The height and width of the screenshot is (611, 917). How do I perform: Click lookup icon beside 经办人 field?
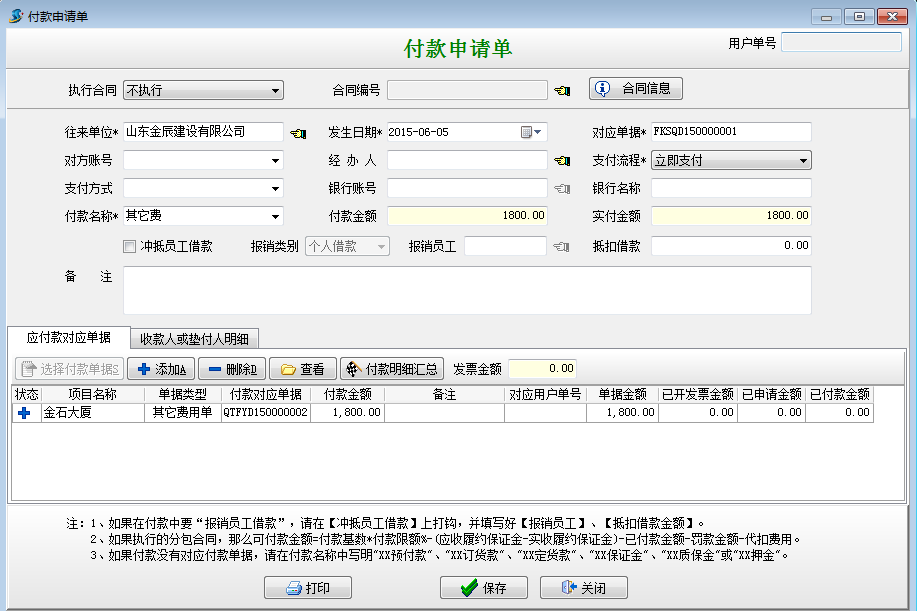click(x=562, y=161)
